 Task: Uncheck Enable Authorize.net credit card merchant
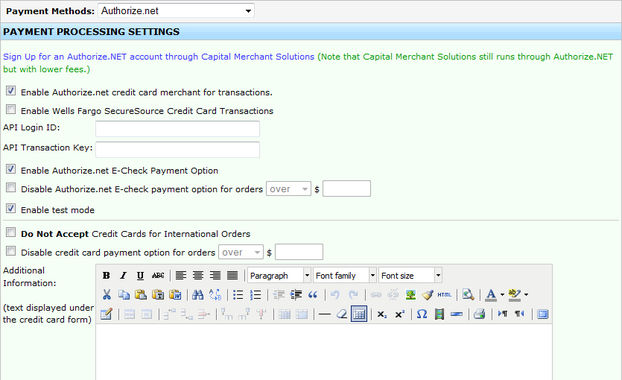click(11, 91)
